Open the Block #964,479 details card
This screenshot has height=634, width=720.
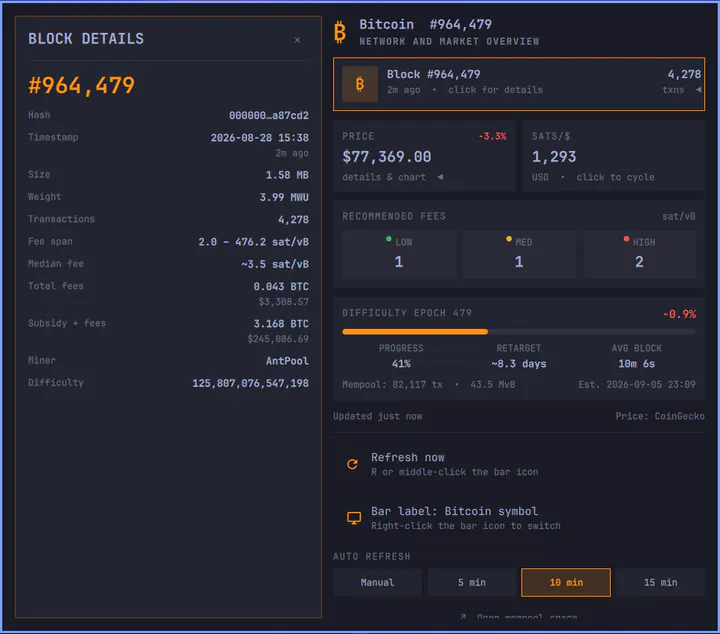coord(519,84)
